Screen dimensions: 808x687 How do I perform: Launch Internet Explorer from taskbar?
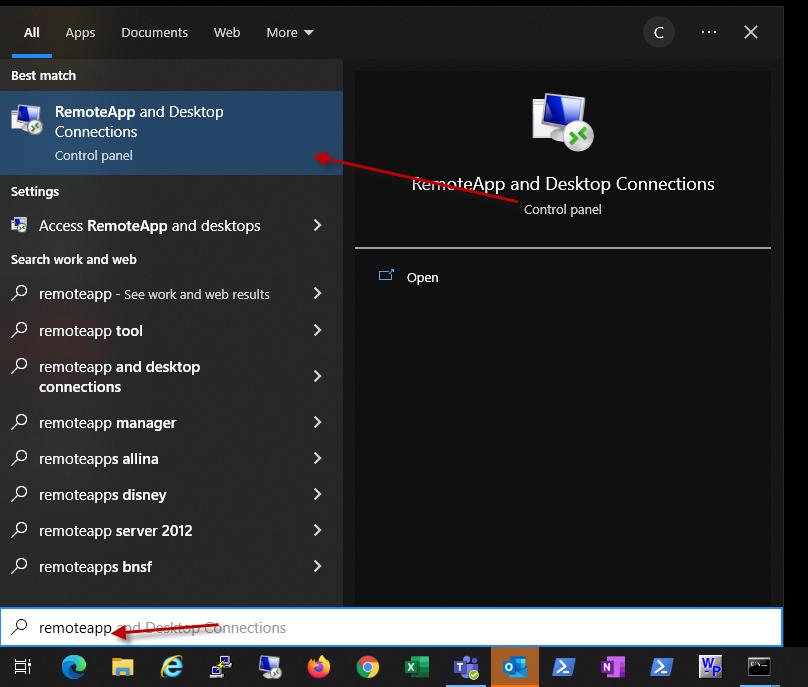[x=172, y=667]
